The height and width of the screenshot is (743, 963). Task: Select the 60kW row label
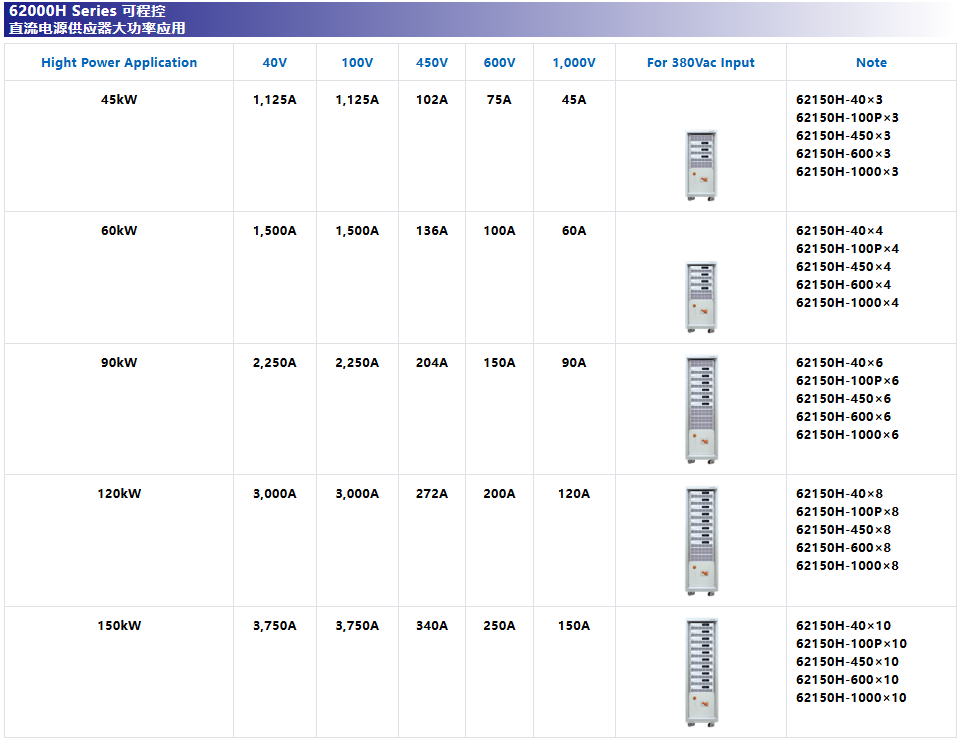pyautogui.click(x=119, y=231)
